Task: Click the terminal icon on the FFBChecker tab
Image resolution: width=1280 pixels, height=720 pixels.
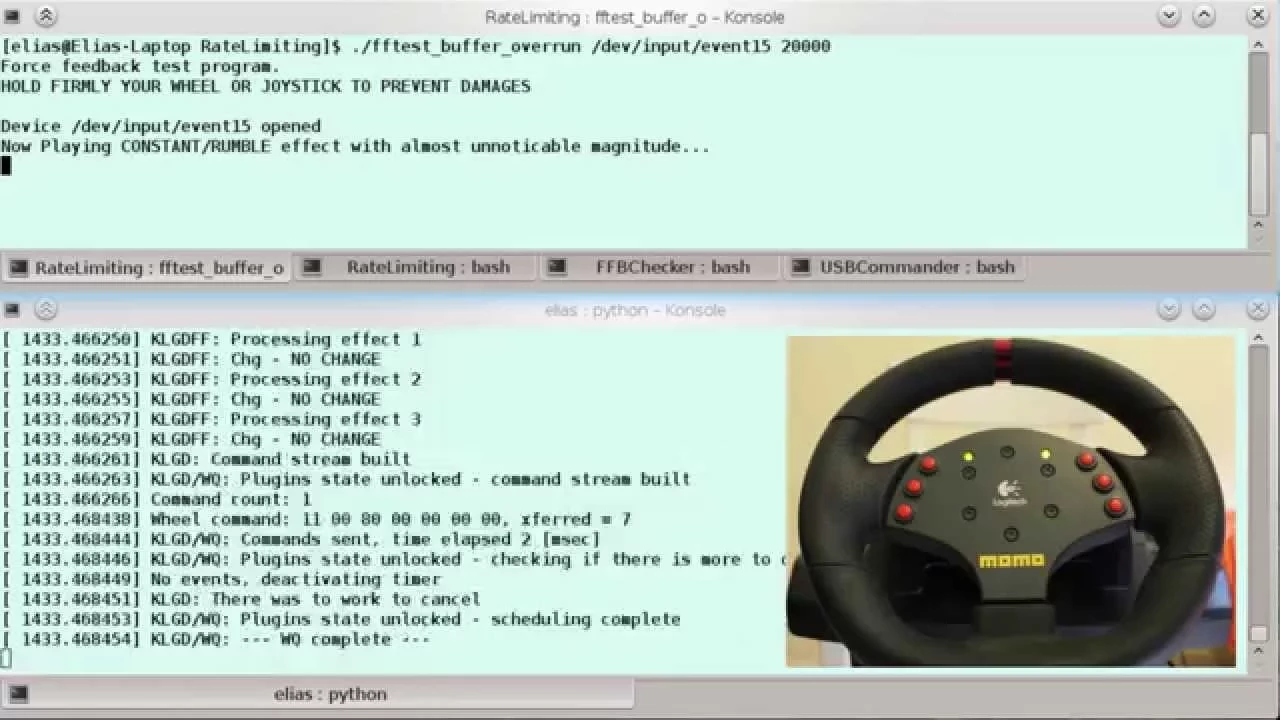Action: coord(557,267)
